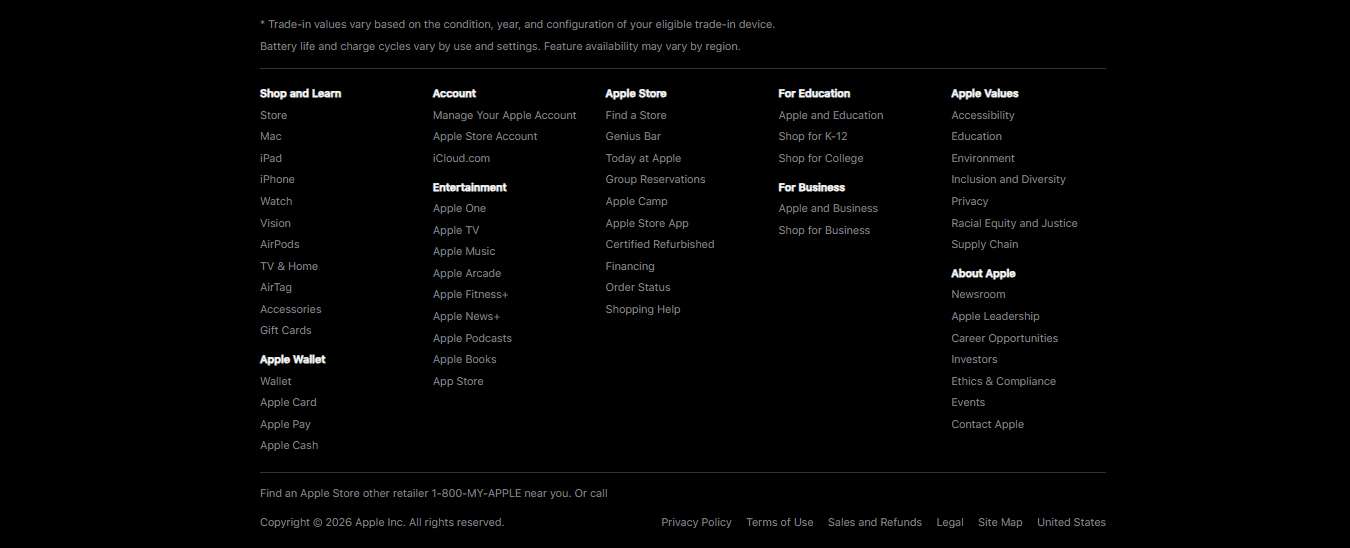Visit the iCloud.com link
Viewport: 1350px width, 548px height.
[461, 158]
